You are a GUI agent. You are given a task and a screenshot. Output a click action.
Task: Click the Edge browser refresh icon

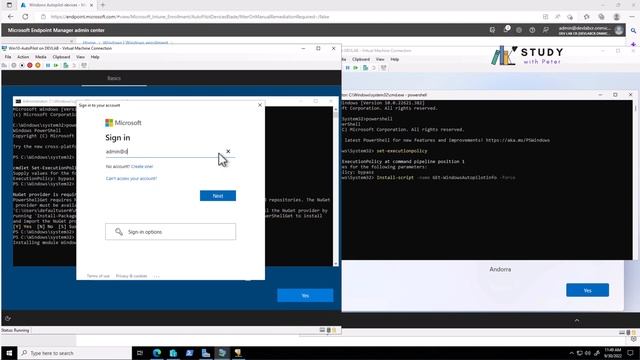pyautogui.click(x=25, y=17)
